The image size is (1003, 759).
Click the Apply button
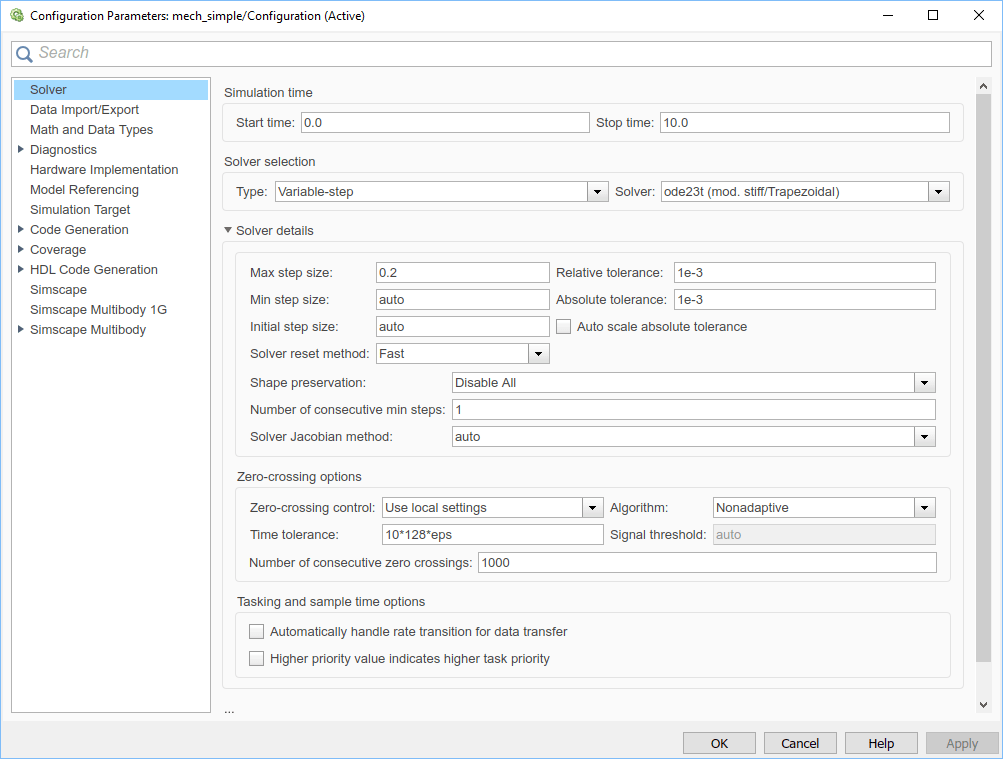(x=962, y=743)
